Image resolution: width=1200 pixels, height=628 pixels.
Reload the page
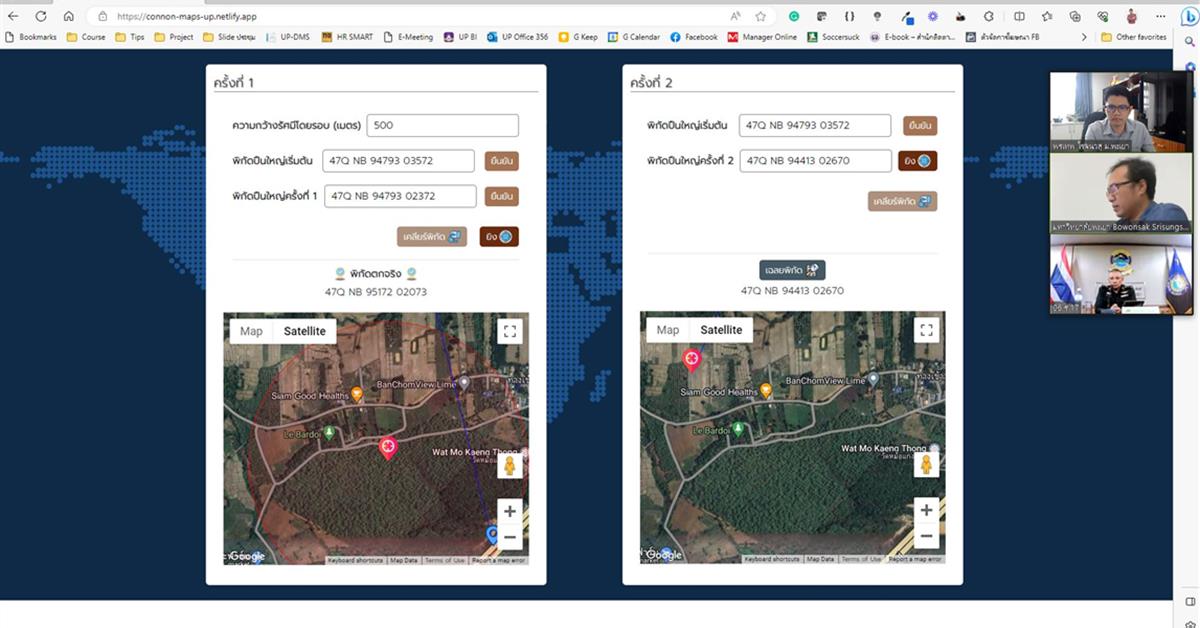(x=41, y=16)
